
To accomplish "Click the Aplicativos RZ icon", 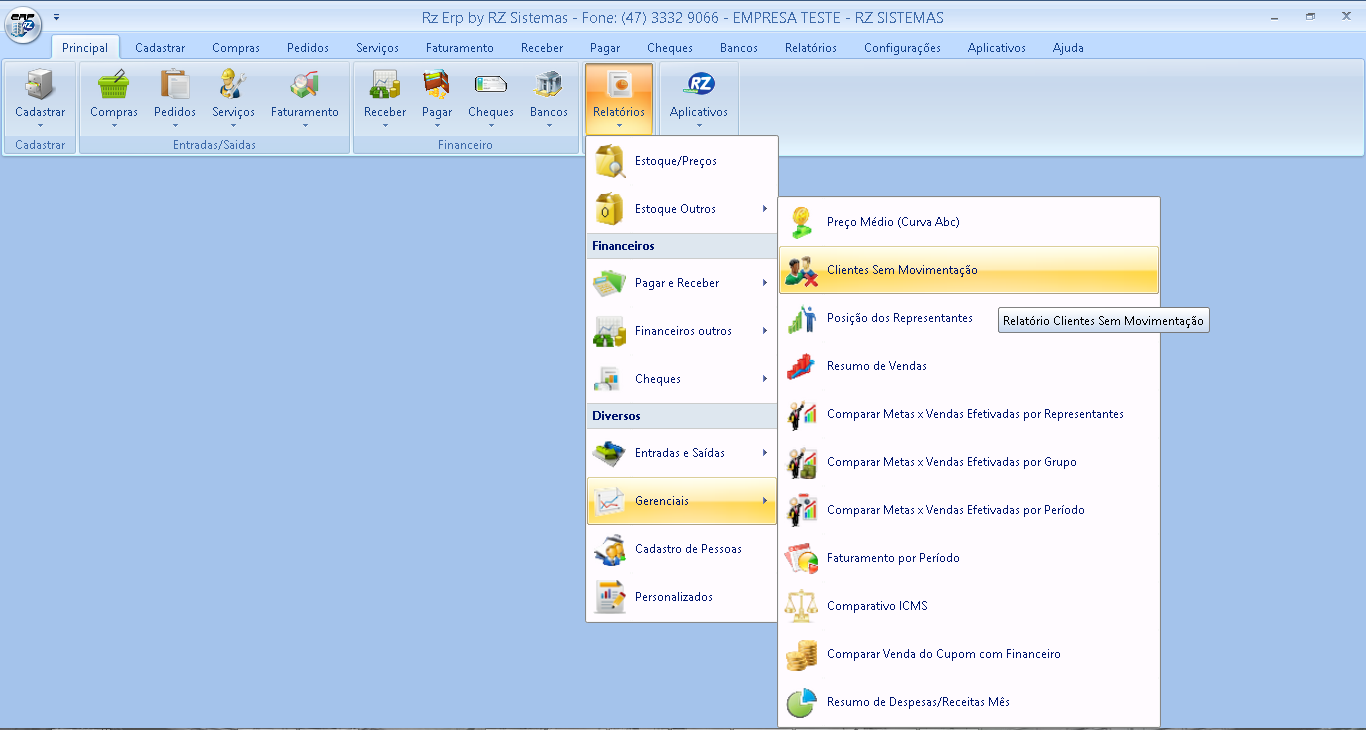I will click(699, 85).
